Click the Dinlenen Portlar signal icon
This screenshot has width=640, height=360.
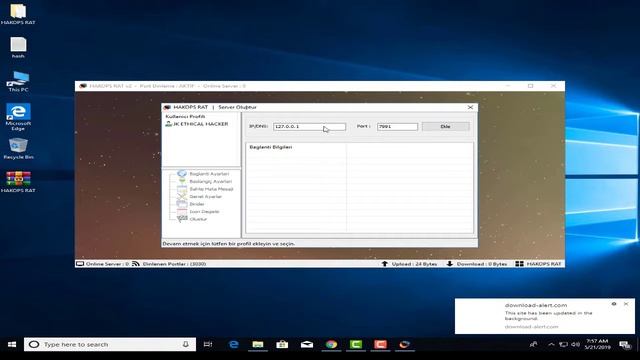[x=136, y=264]
